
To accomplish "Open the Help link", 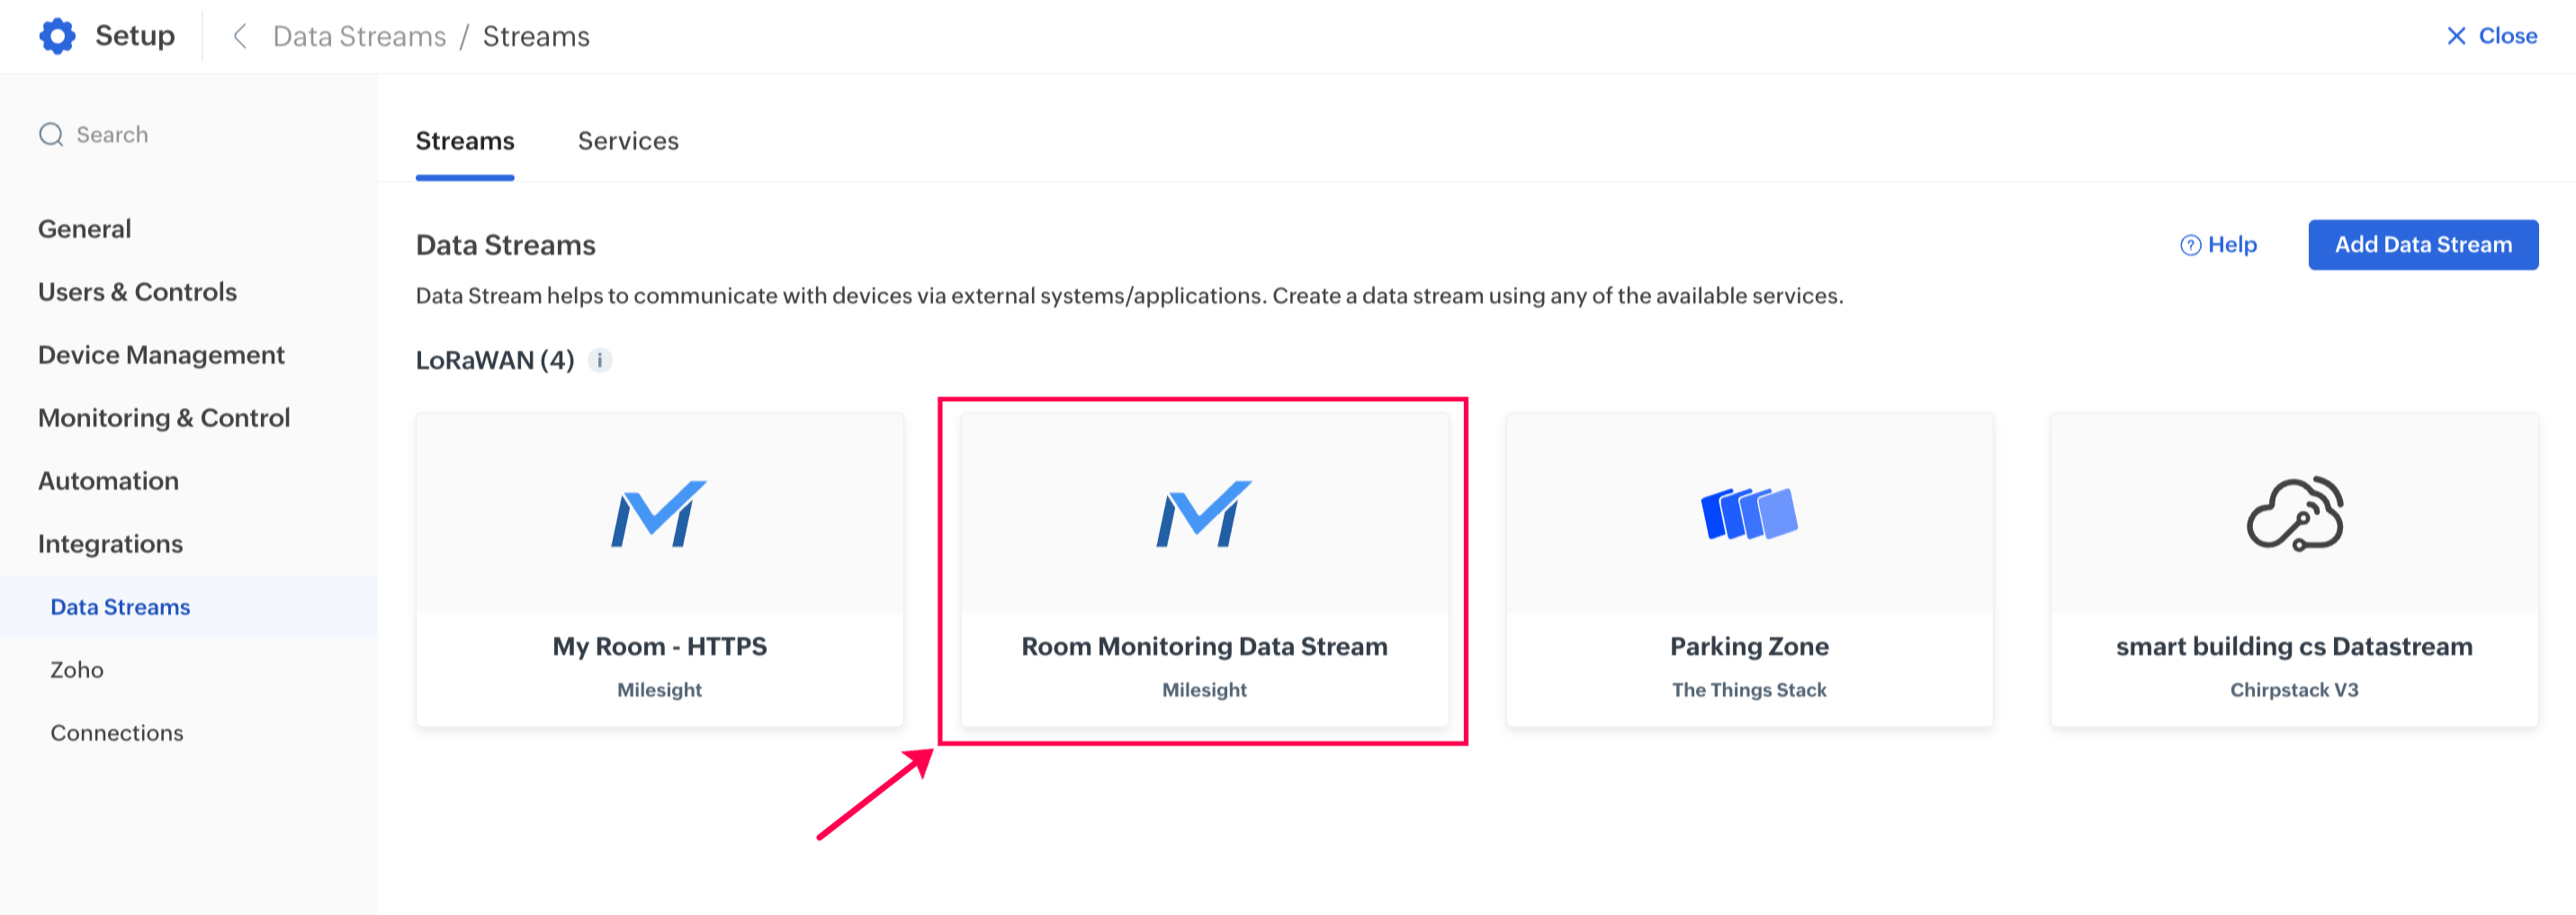I will tap(2218, 245).
